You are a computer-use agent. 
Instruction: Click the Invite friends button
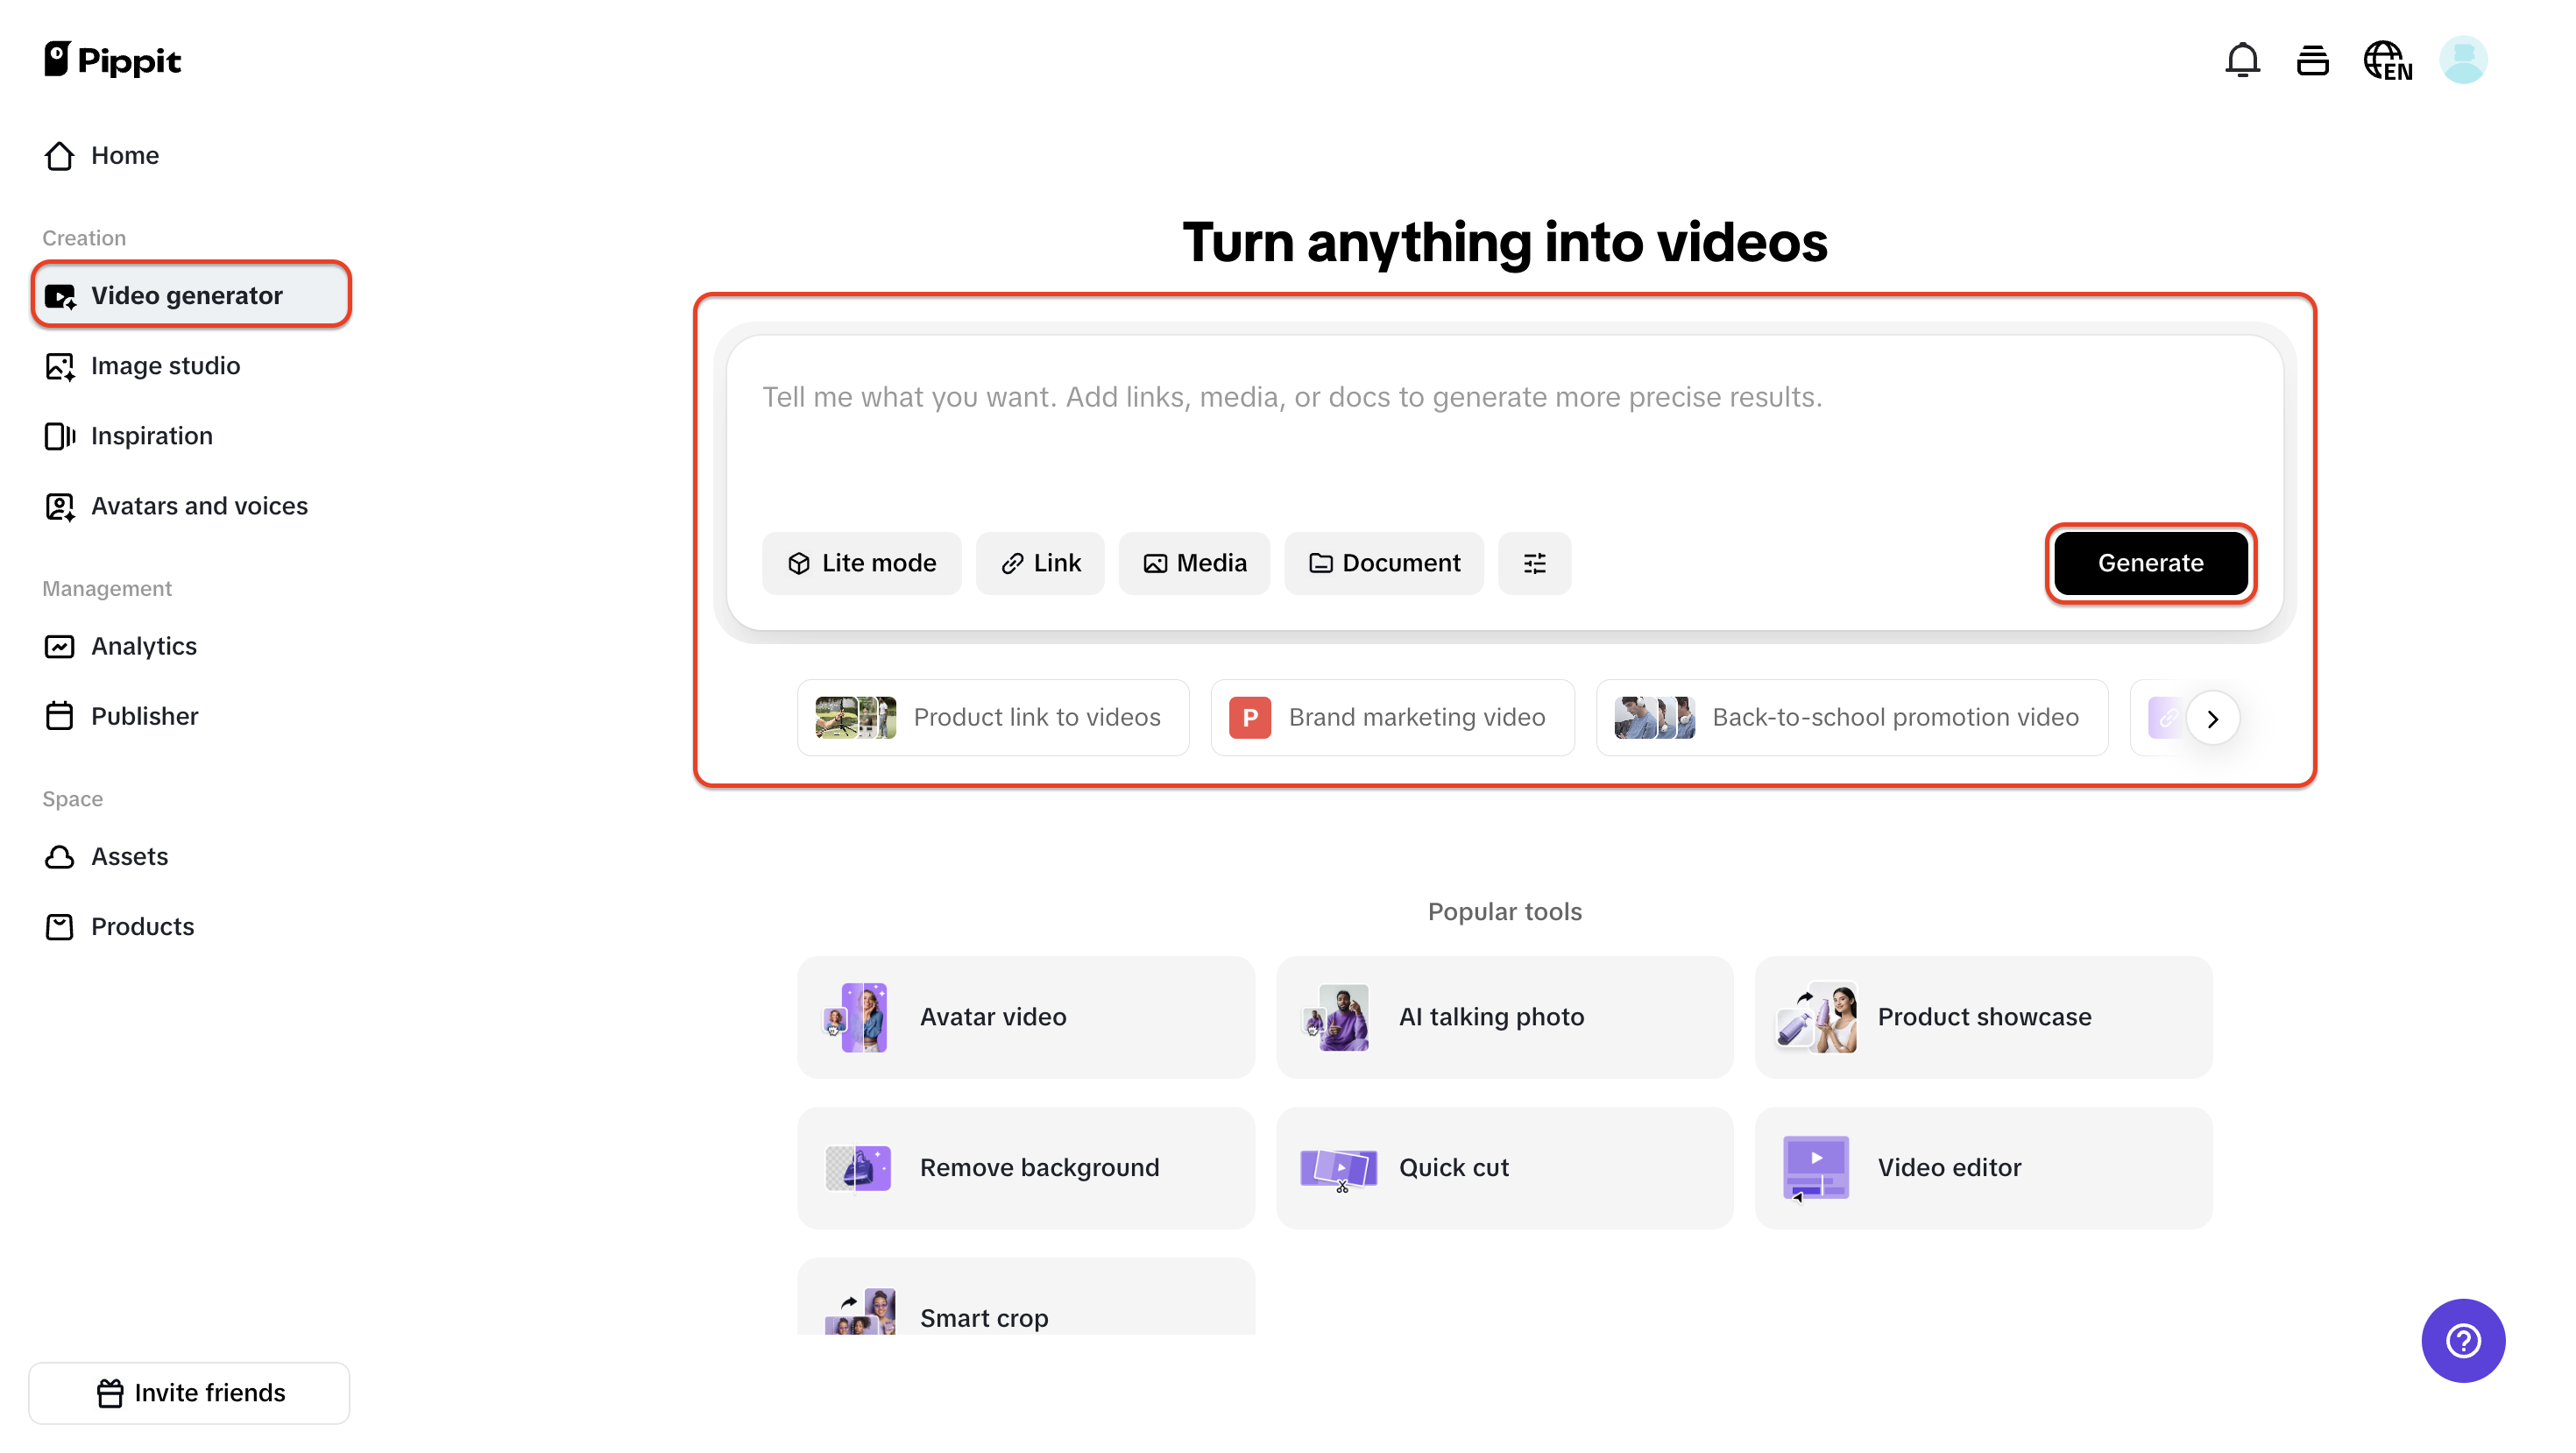pos(189,1392)
